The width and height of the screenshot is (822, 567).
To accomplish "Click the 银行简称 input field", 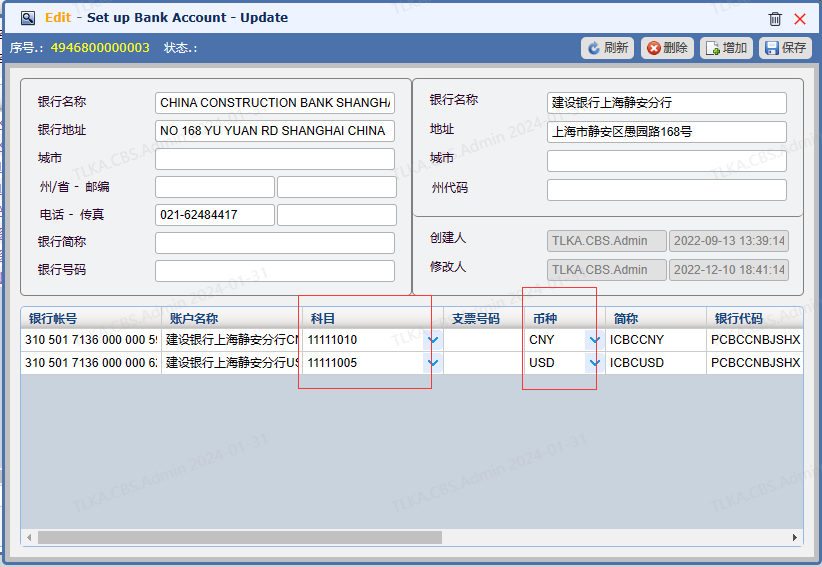I will tap(275, 243).
